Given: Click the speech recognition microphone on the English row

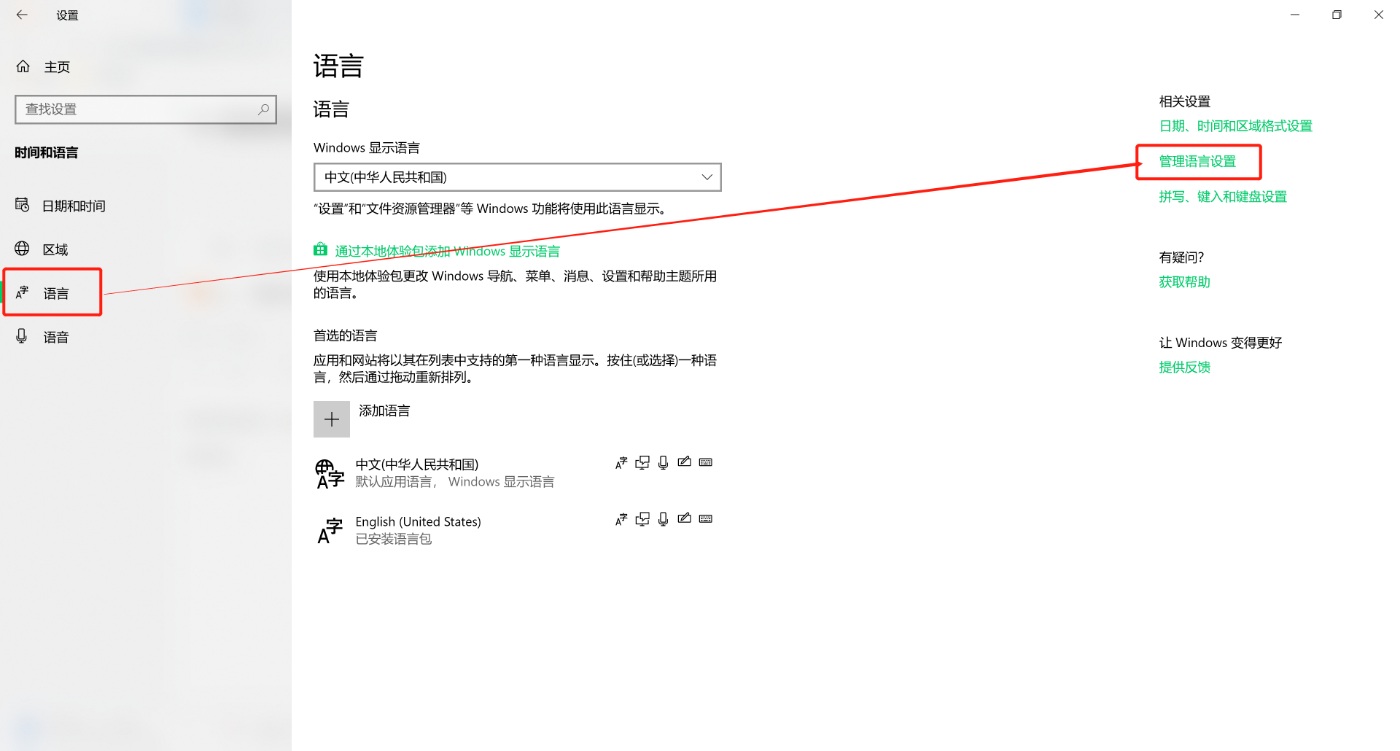Looking at the screenshot, I should click(x=663, y=519).
